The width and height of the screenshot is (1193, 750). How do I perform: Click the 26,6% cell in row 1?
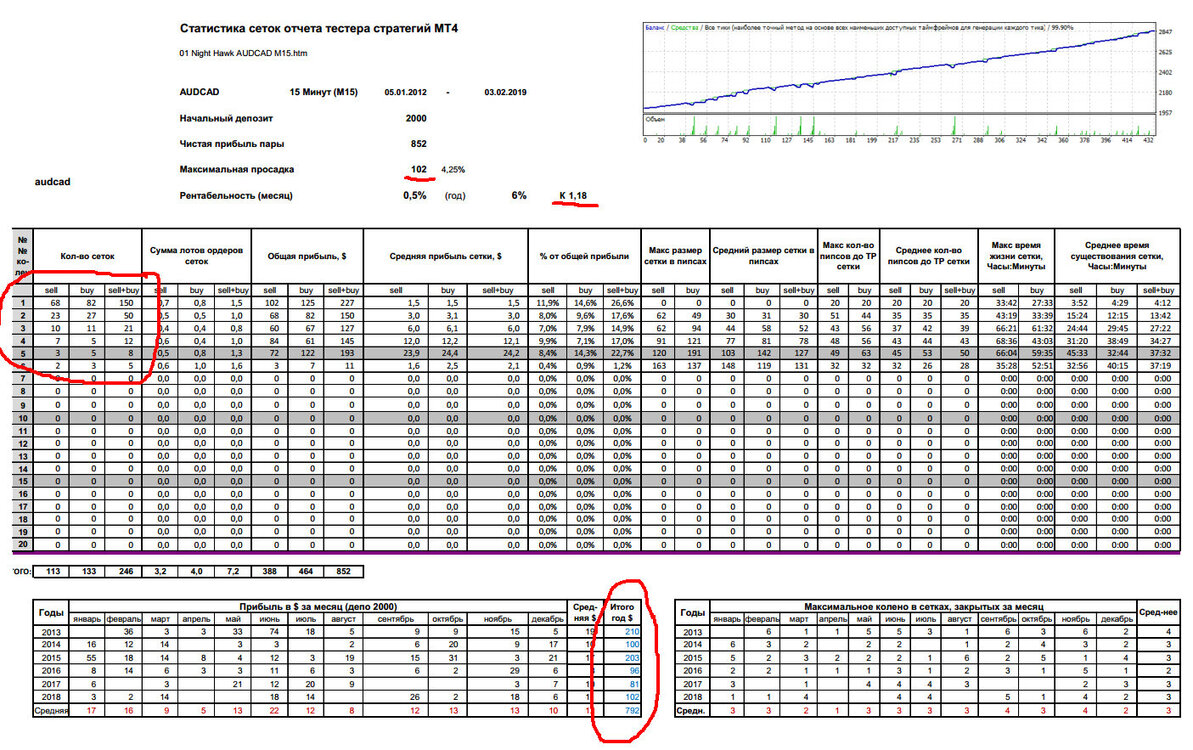pyautogui.click(x=622, y=303)
